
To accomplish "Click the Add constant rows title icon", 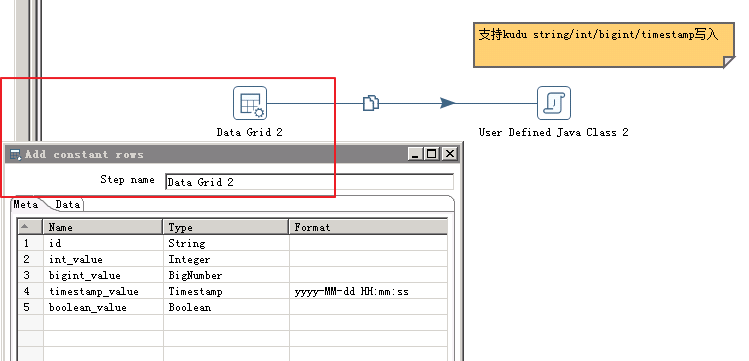I will click(x=15, y=154).
